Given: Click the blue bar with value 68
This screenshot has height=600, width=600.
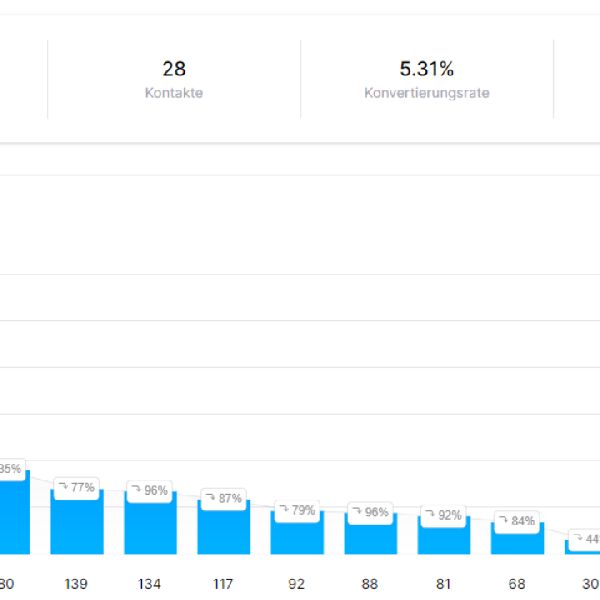Looking at the screenshot, I should [517, 541].
